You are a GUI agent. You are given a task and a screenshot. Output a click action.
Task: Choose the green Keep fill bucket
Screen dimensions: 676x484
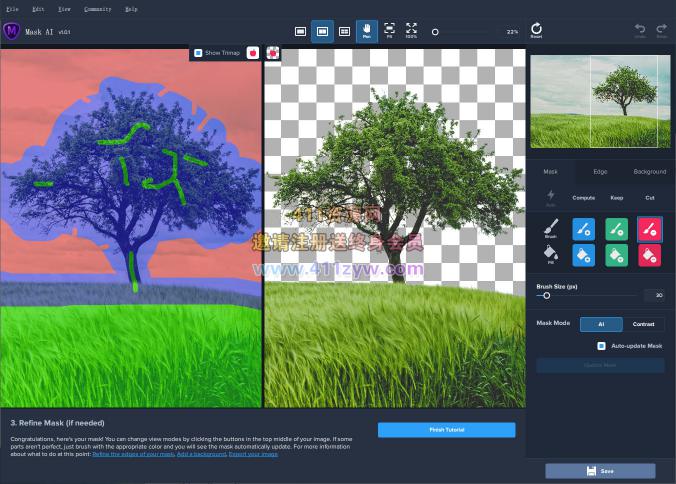click(616, 255)
